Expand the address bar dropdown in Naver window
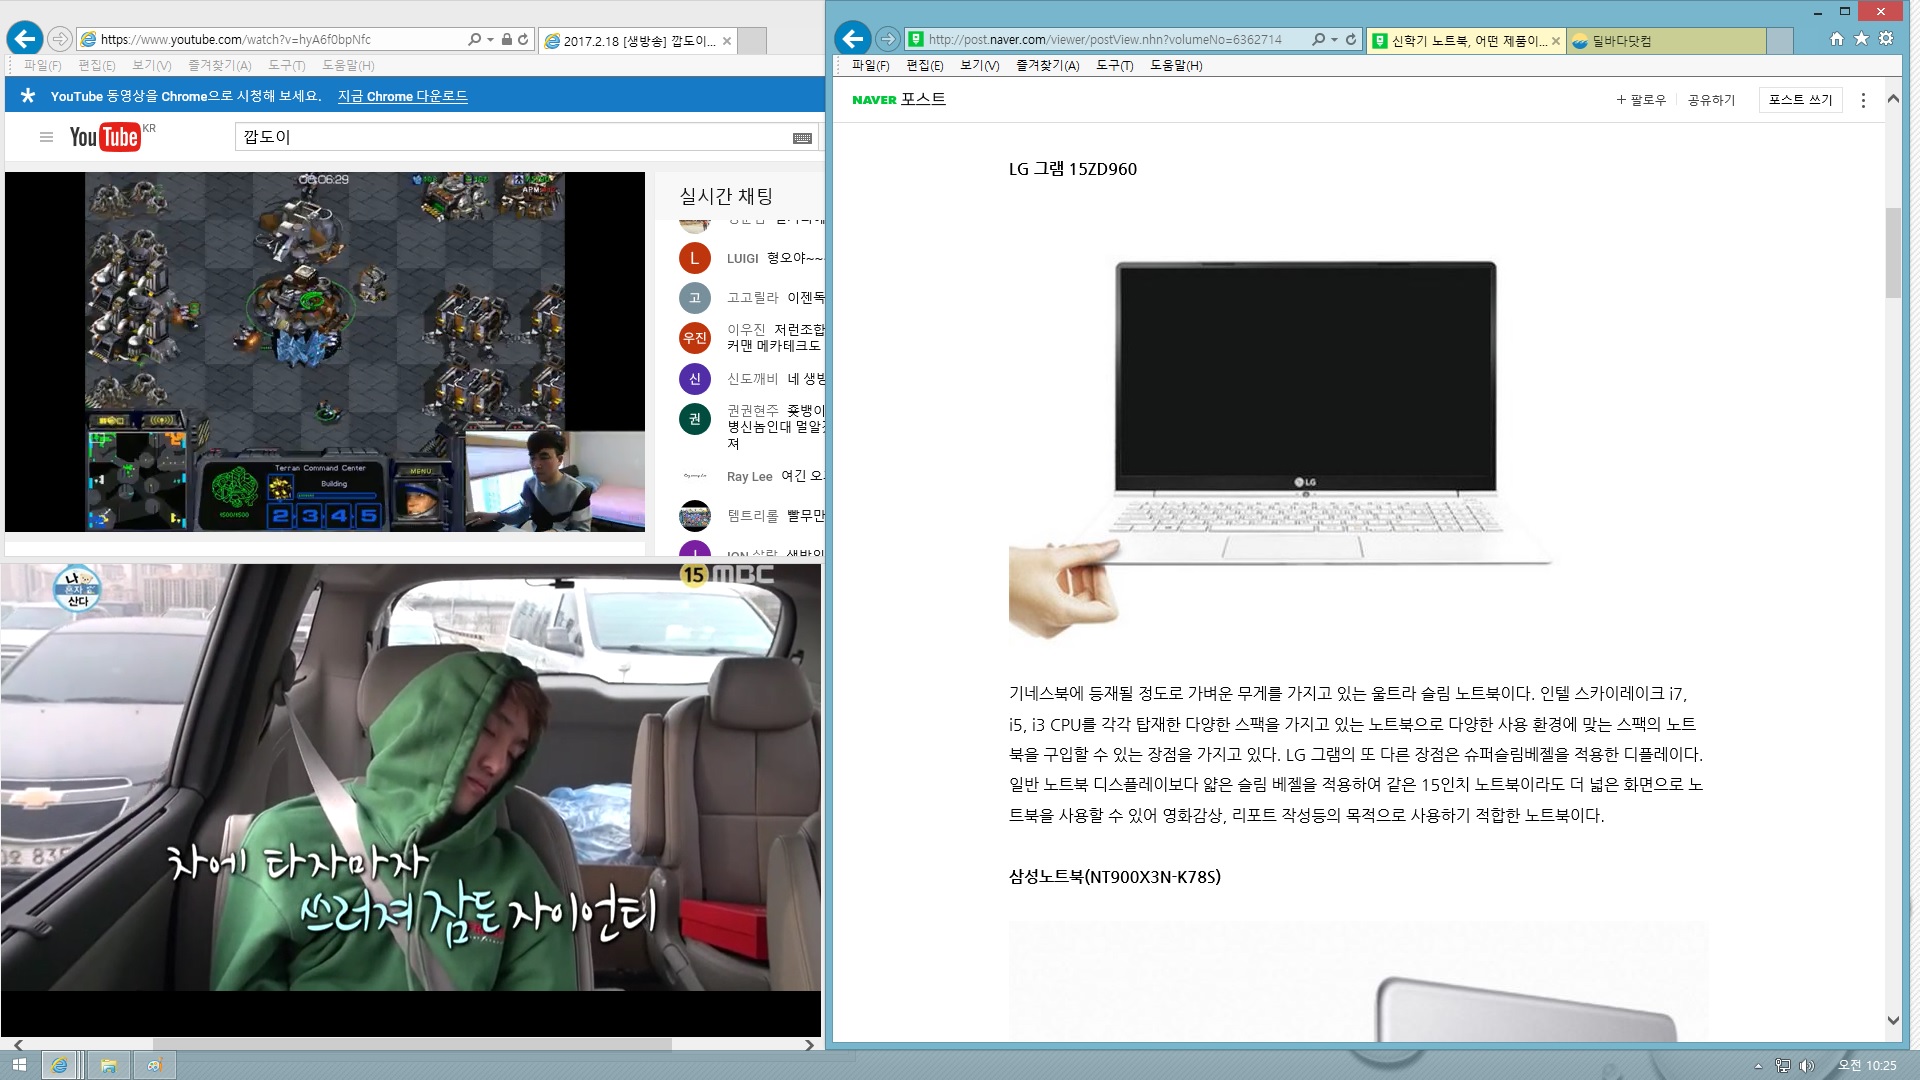 coord(1334,40)
